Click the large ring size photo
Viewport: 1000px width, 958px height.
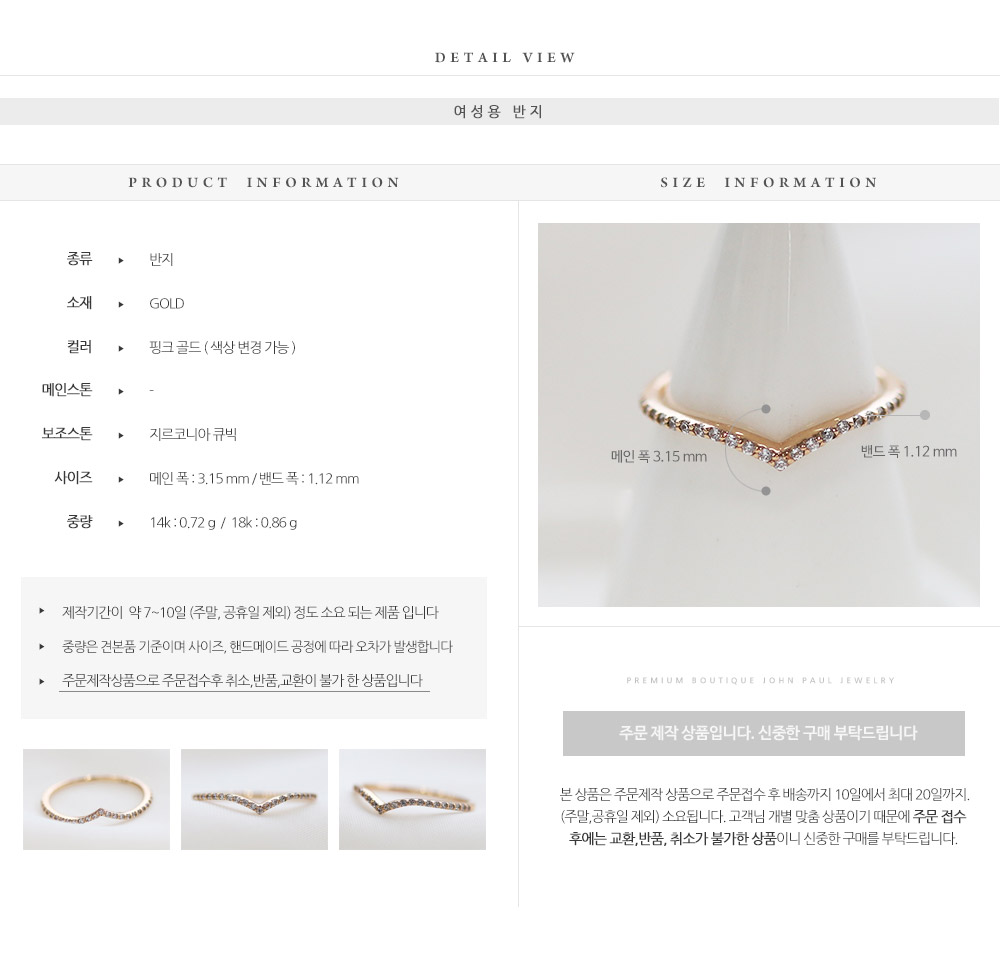[x=758, y=415]
